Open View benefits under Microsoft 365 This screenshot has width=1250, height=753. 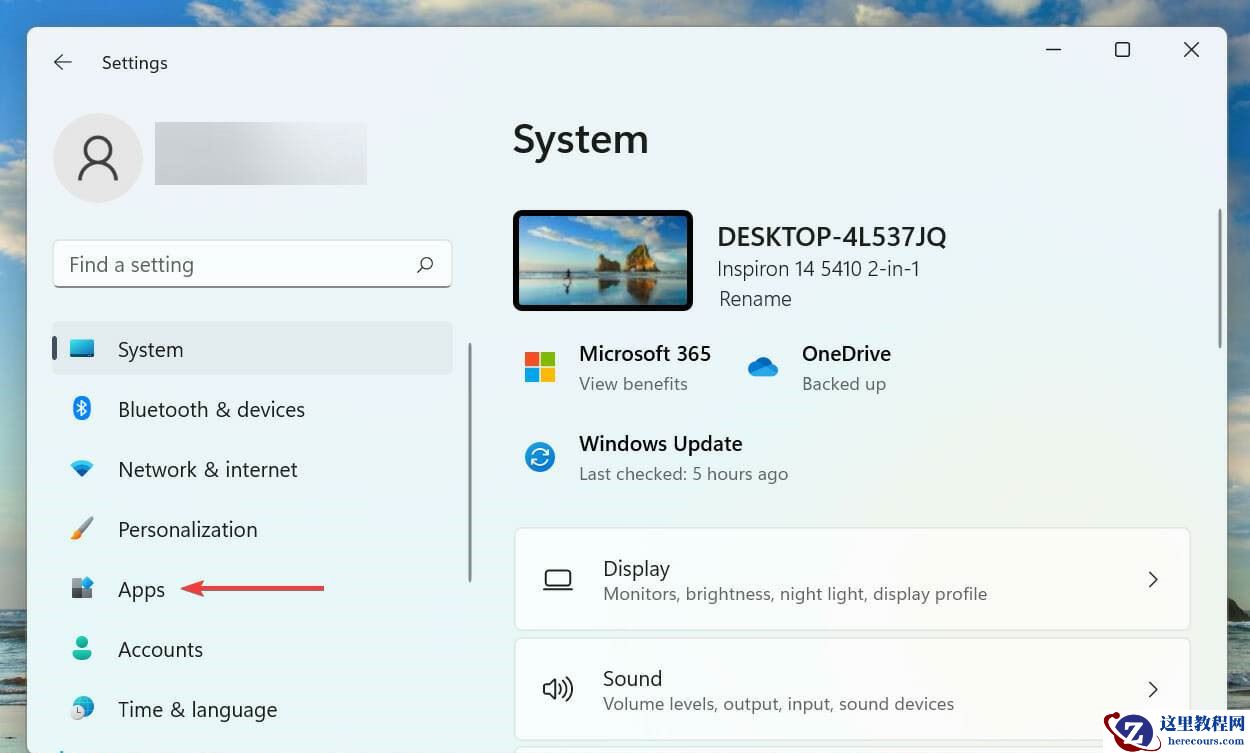(633, 383)
